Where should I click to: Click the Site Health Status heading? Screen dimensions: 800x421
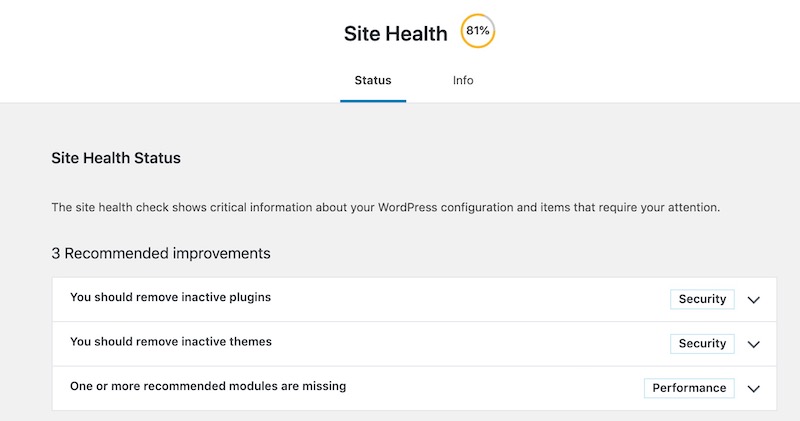(x=116, y=158)
